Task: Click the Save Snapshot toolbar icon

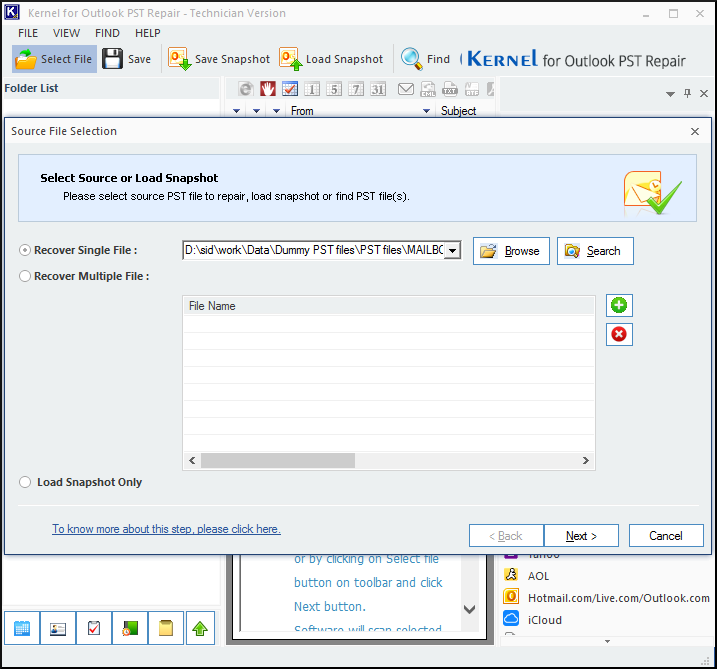Action: [x=180, y=59]
